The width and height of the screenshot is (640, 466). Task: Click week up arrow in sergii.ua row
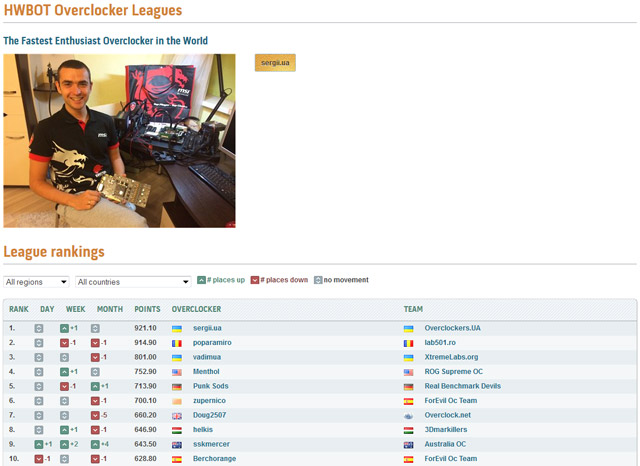[x=64, y=328]
